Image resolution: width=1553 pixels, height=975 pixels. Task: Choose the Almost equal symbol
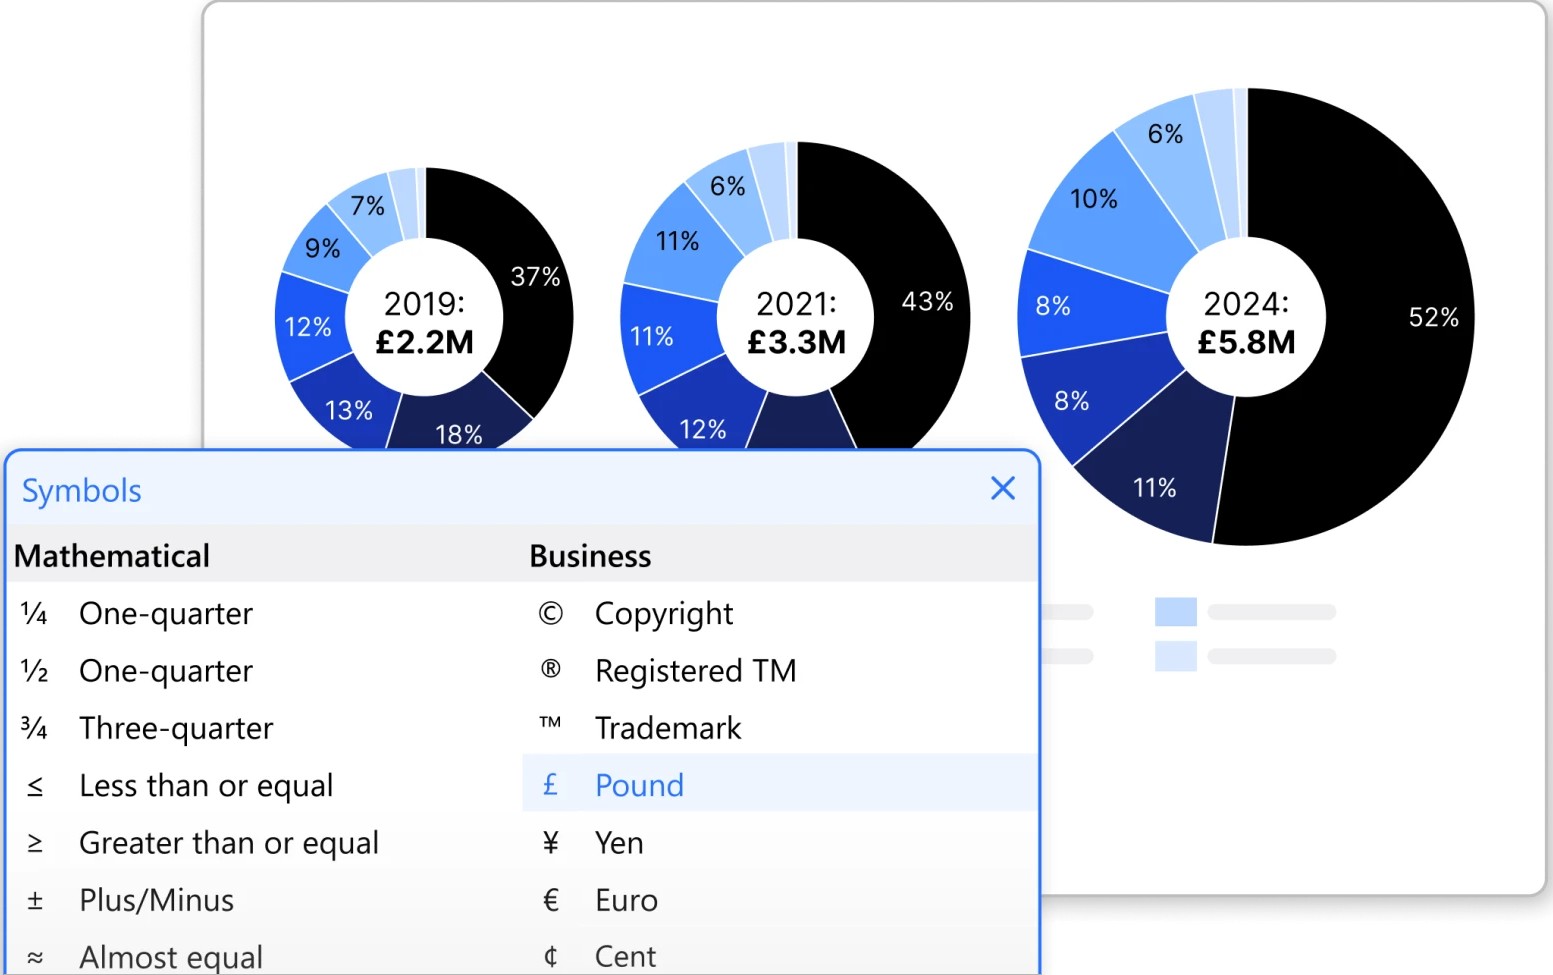pyautogui.click(x=170, y=956)
